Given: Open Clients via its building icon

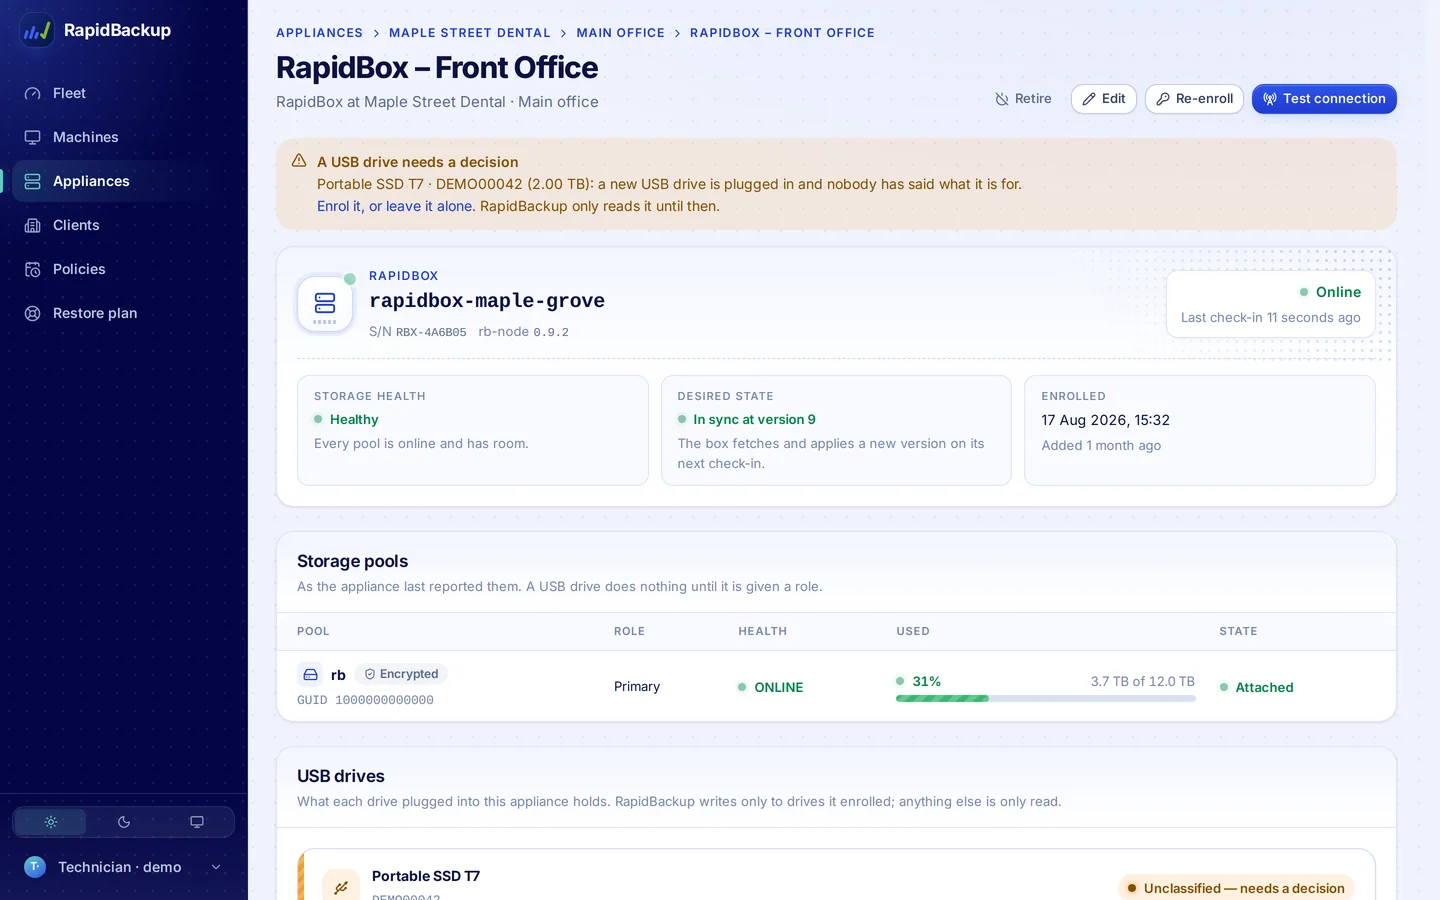Looking at the screenshot, I should (x=33, y=225).
